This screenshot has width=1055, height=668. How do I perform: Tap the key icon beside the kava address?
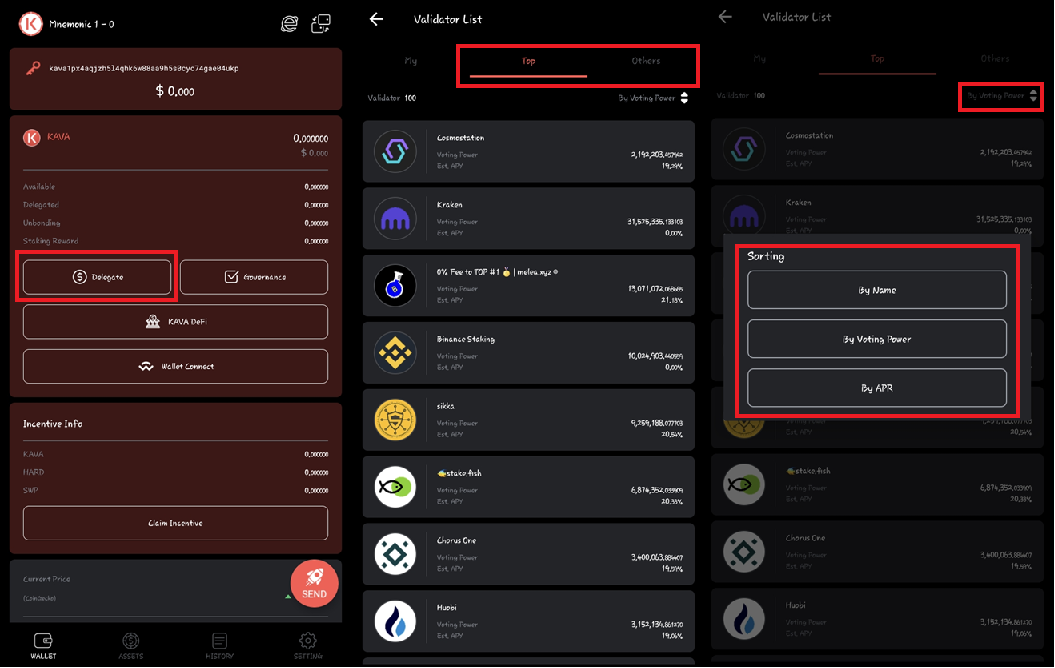(33, 68)
